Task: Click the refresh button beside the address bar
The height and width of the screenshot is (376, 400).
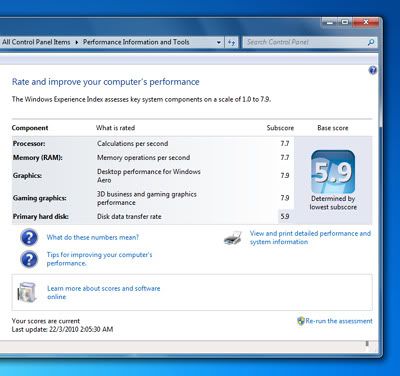Action: (231, 42)
